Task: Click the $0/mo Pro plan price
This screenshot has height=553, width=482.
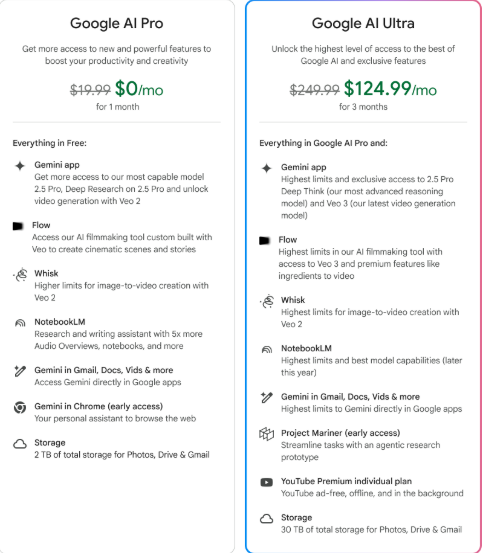Action: coord(139,89)
